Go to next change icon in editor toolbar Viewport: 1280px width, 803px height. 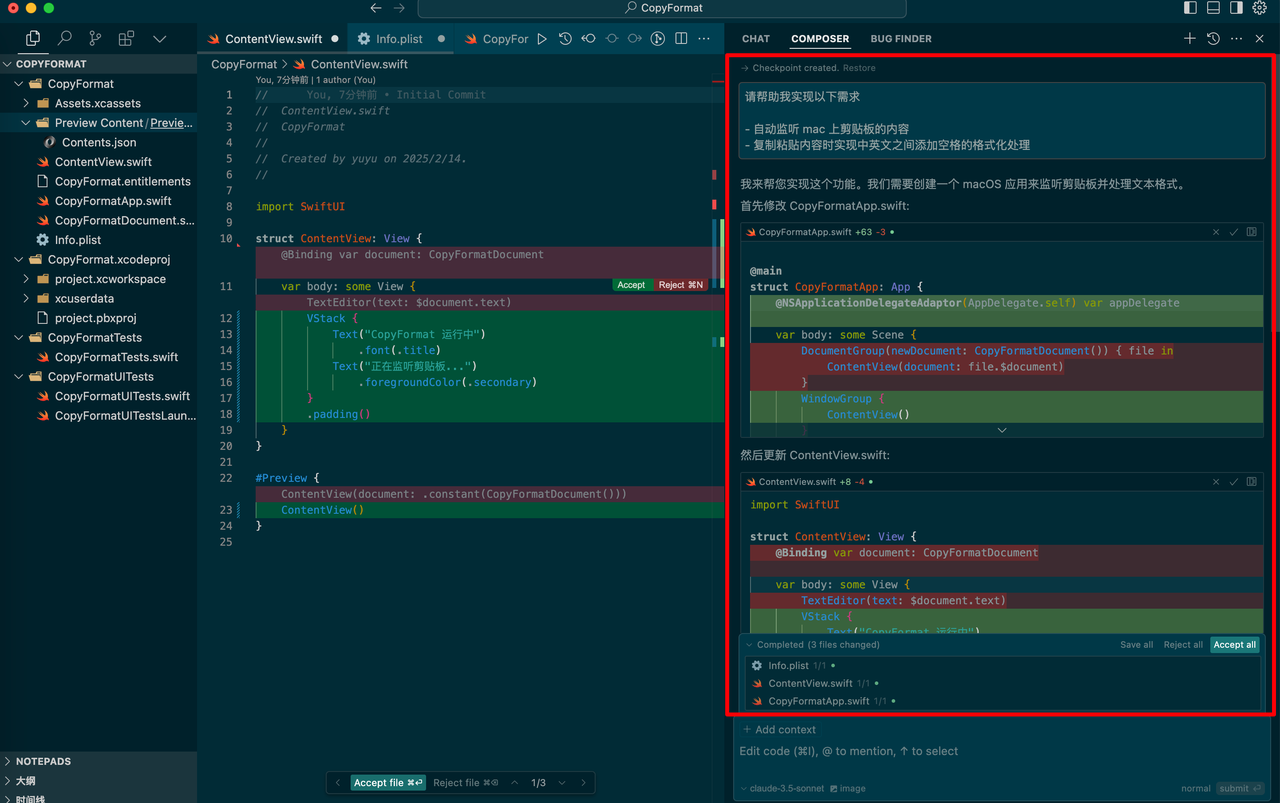(x=635, y=39)
